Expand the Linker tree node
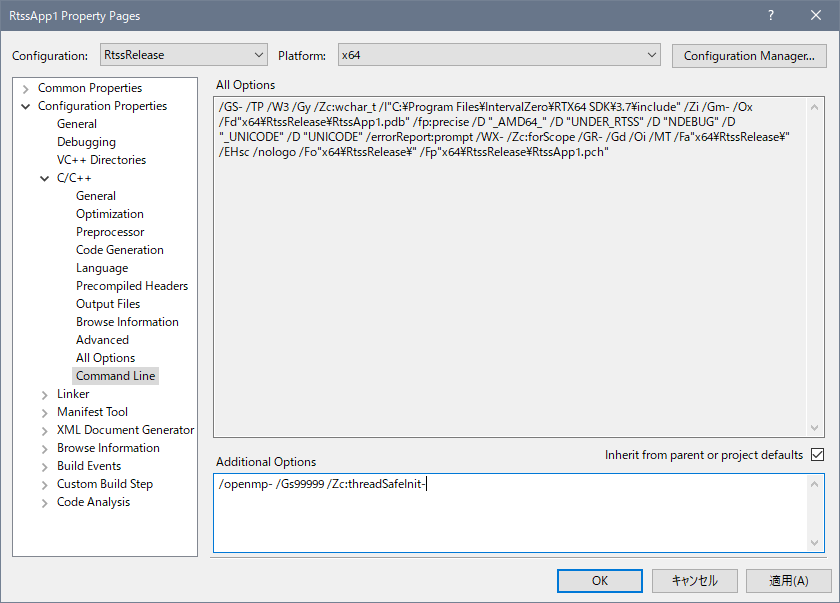Image resolution: width=840 pixels, height=603 pixels. click(46, 393)
